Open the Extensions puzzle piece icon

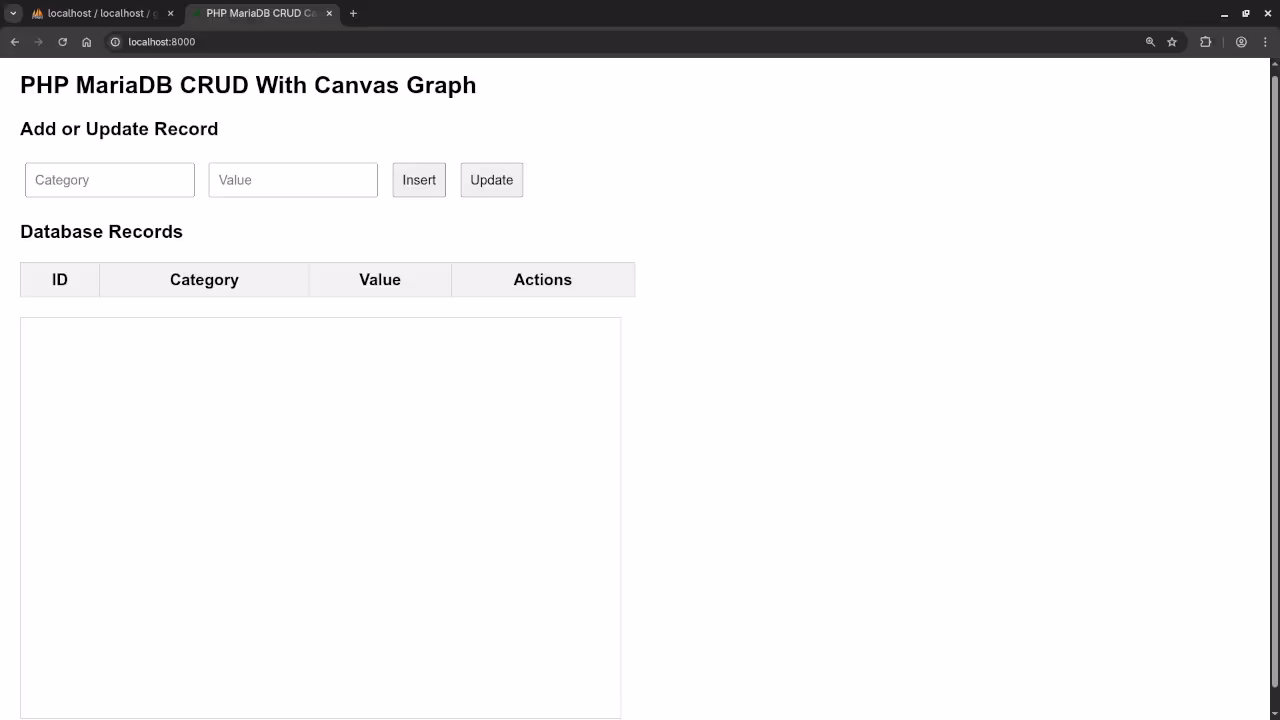click(x=1205, y=42)
